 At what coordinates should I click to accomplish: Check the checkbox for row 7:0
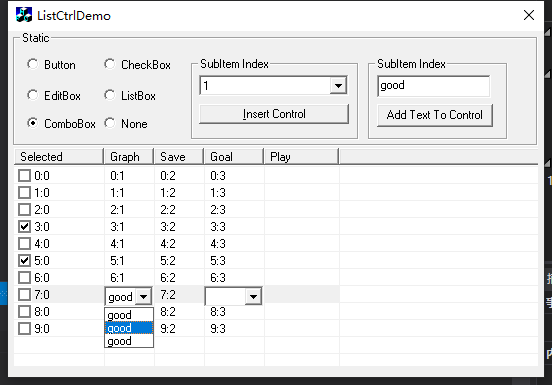point(24,295)
